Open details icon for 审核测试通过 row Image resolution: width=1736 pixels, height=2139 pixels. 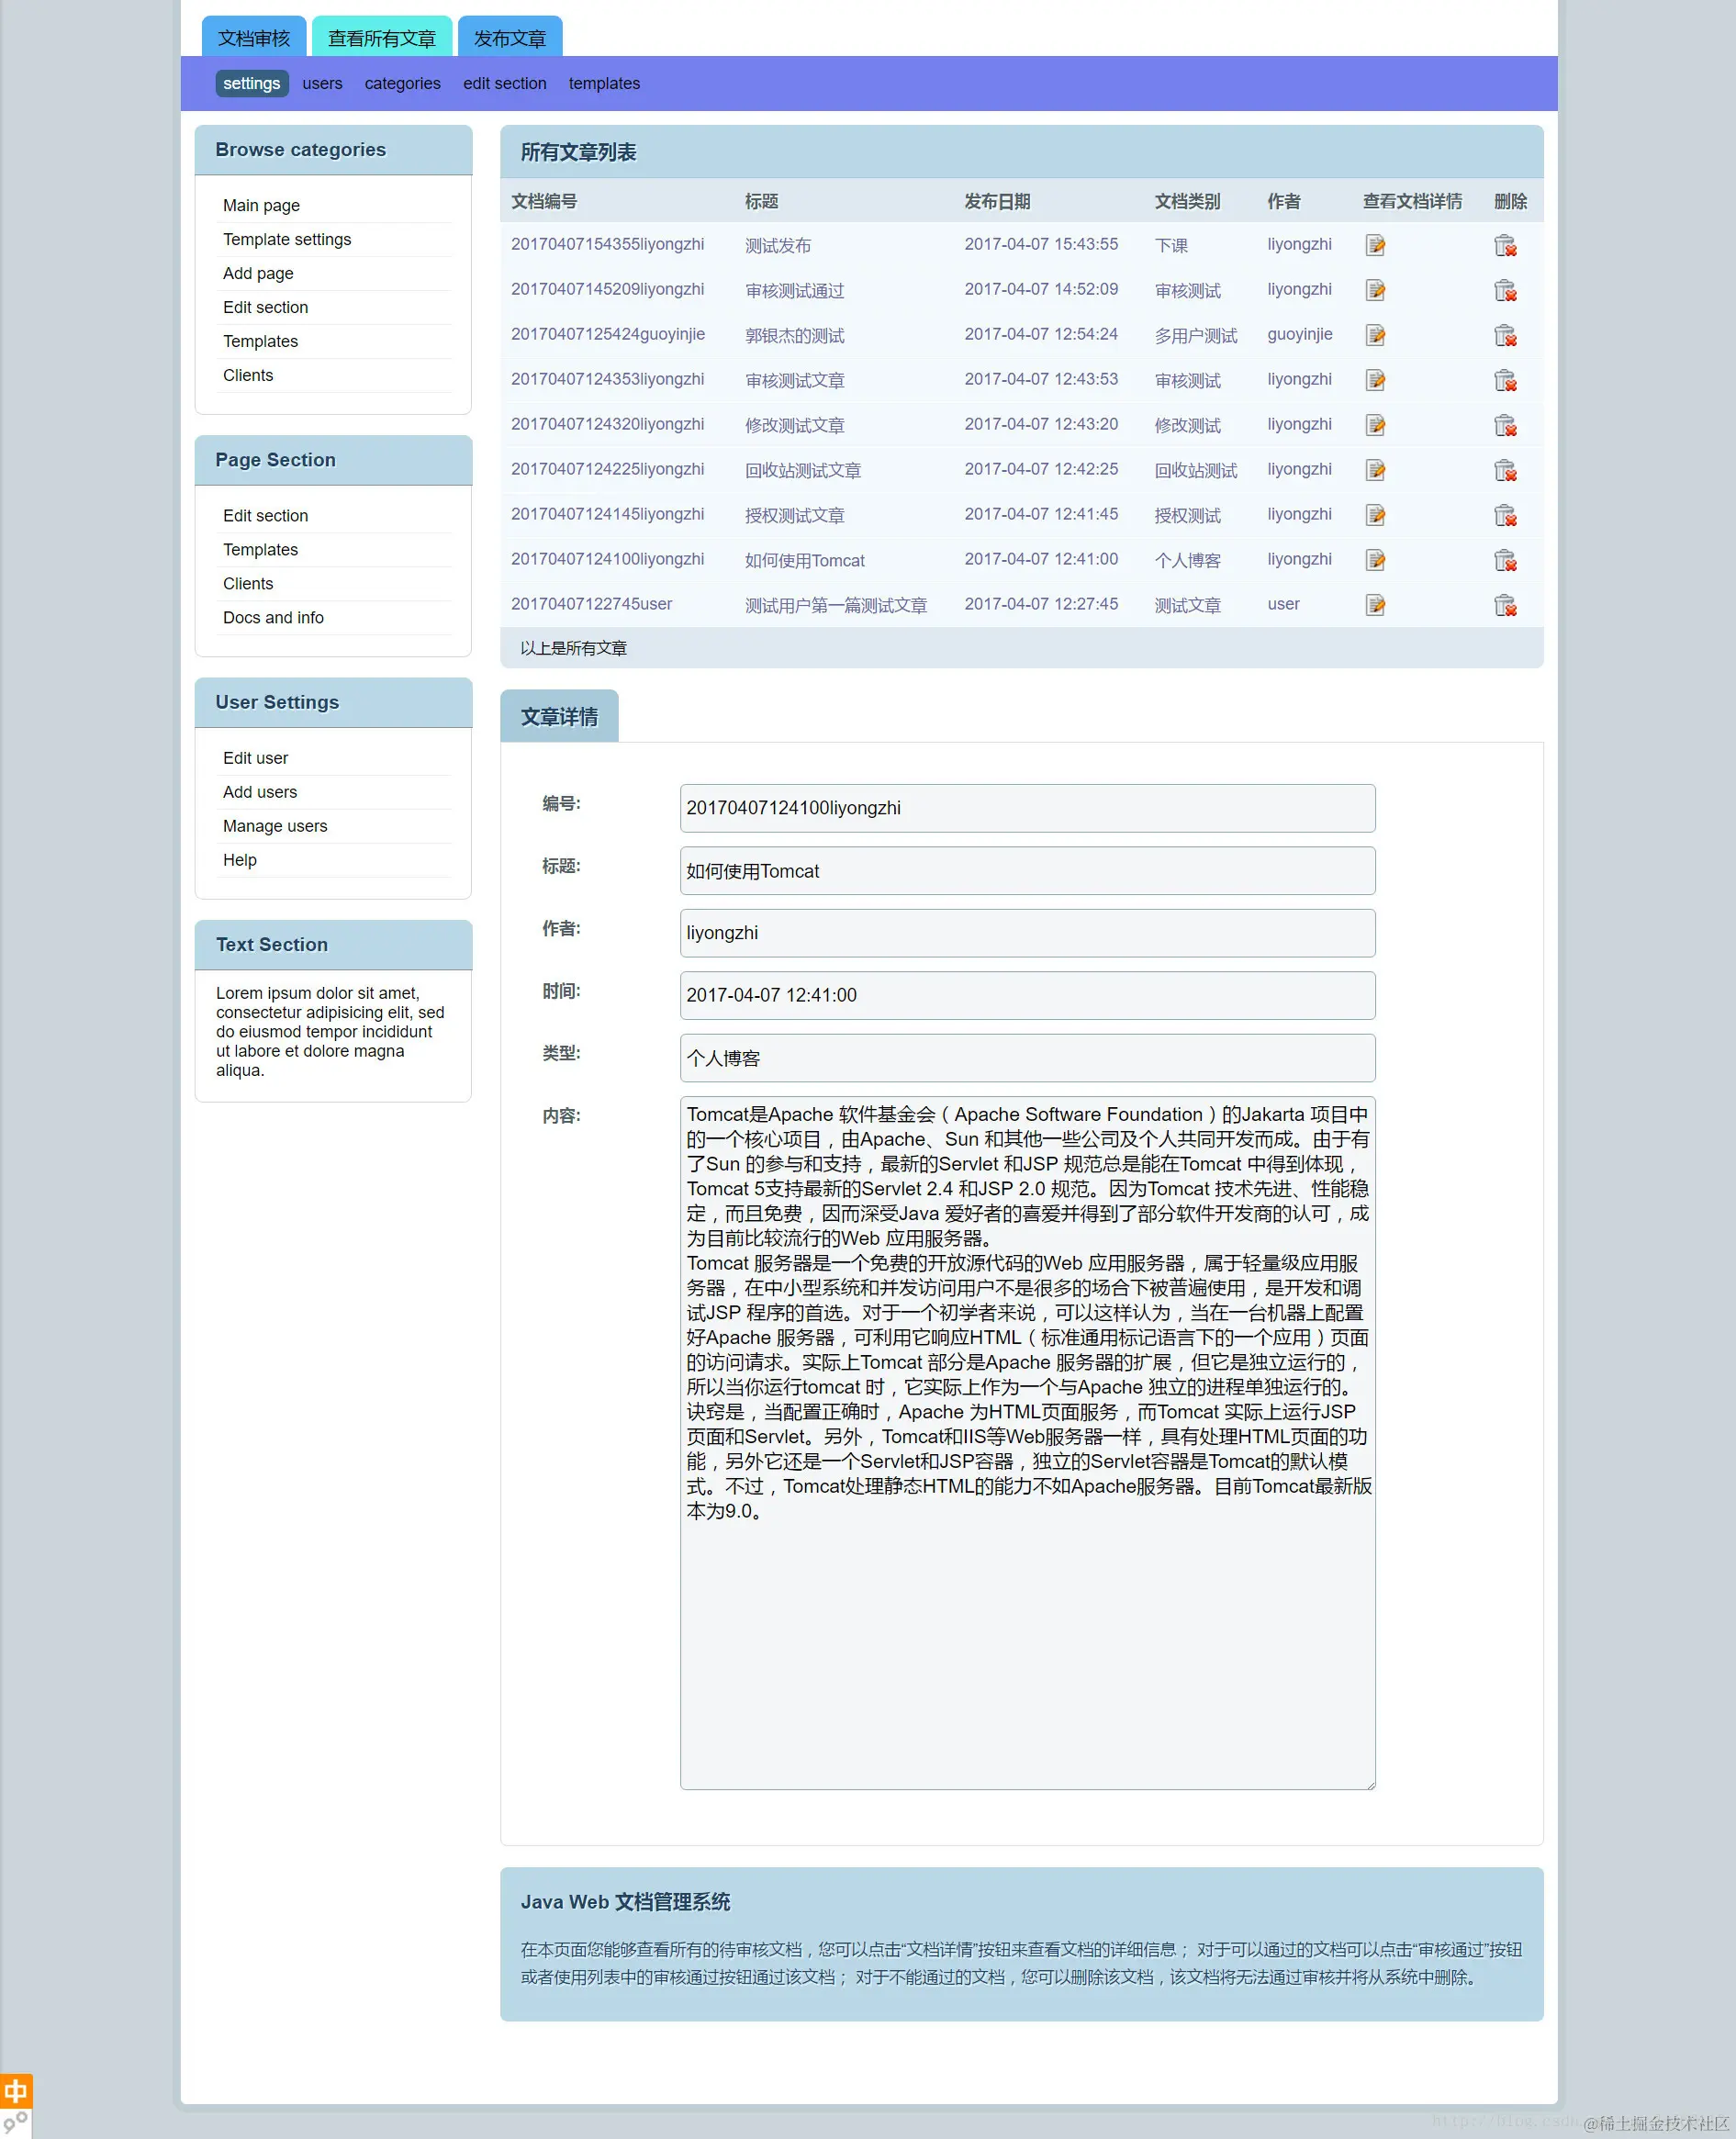pos(1375,290)
